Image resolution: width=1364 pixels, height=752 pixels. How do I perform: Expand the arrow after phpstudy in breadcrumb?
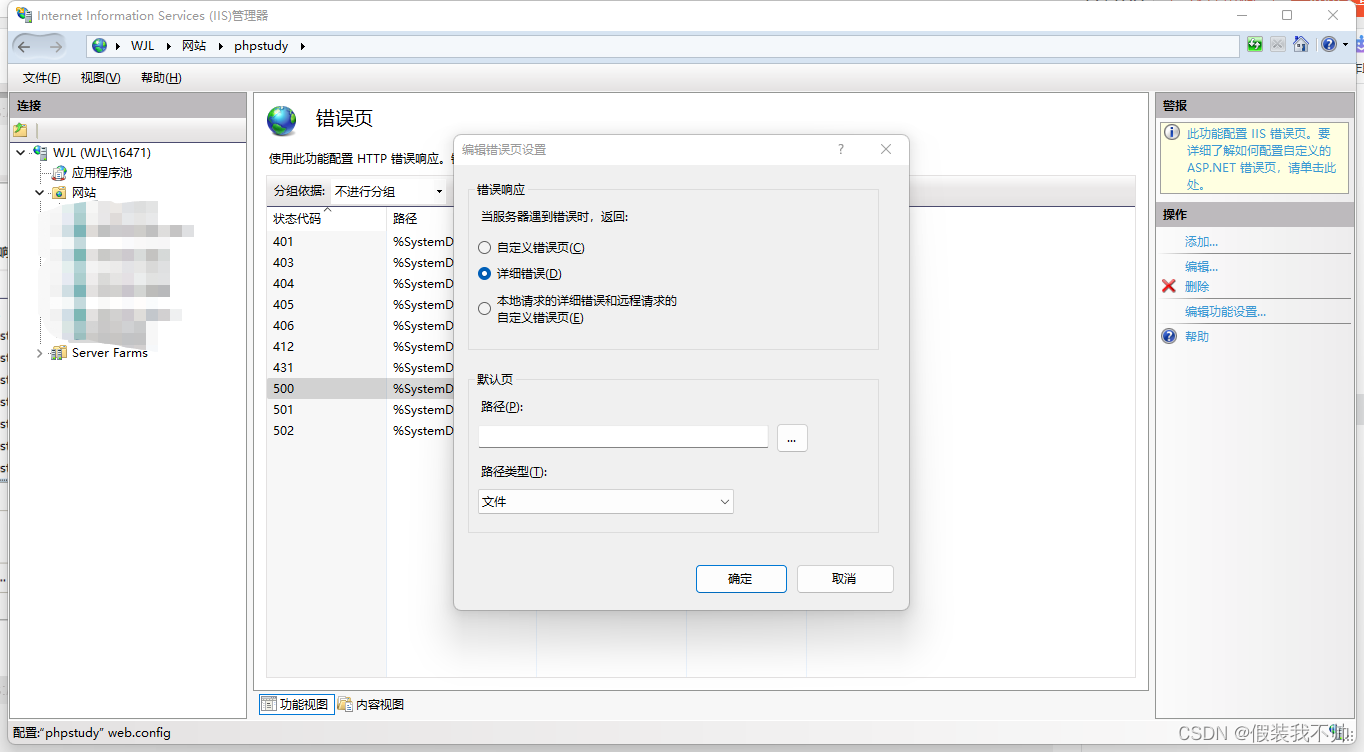[302, 46]
